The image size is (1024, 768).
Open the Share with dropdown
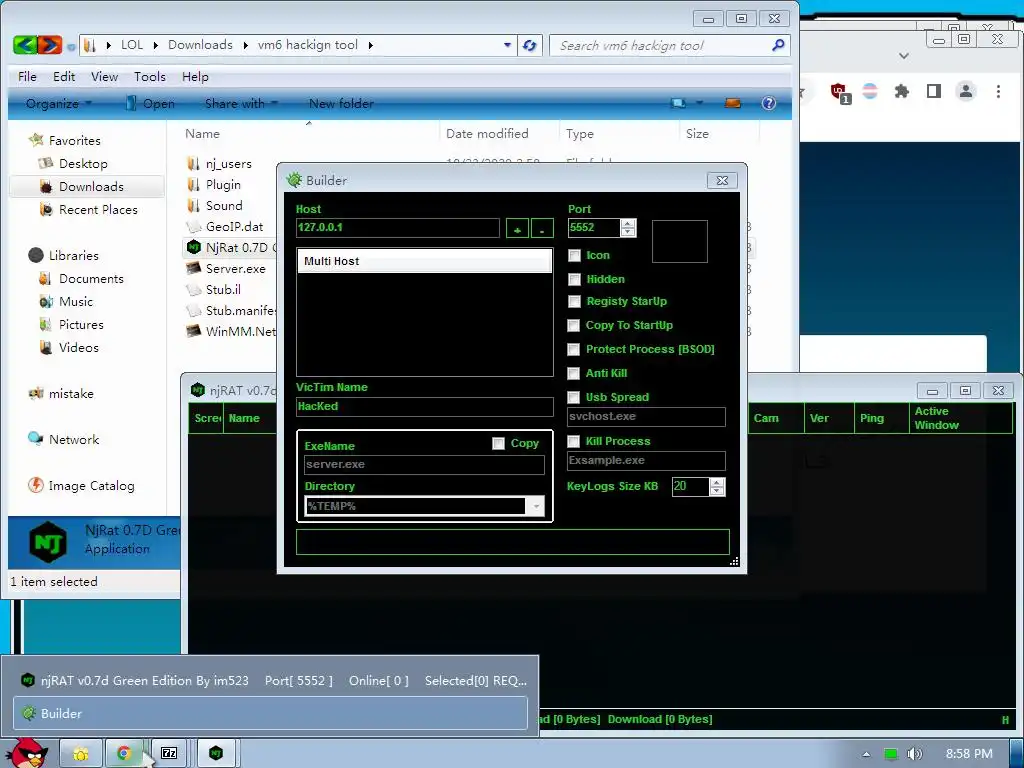pyautogui.click(x=241, y=103)
